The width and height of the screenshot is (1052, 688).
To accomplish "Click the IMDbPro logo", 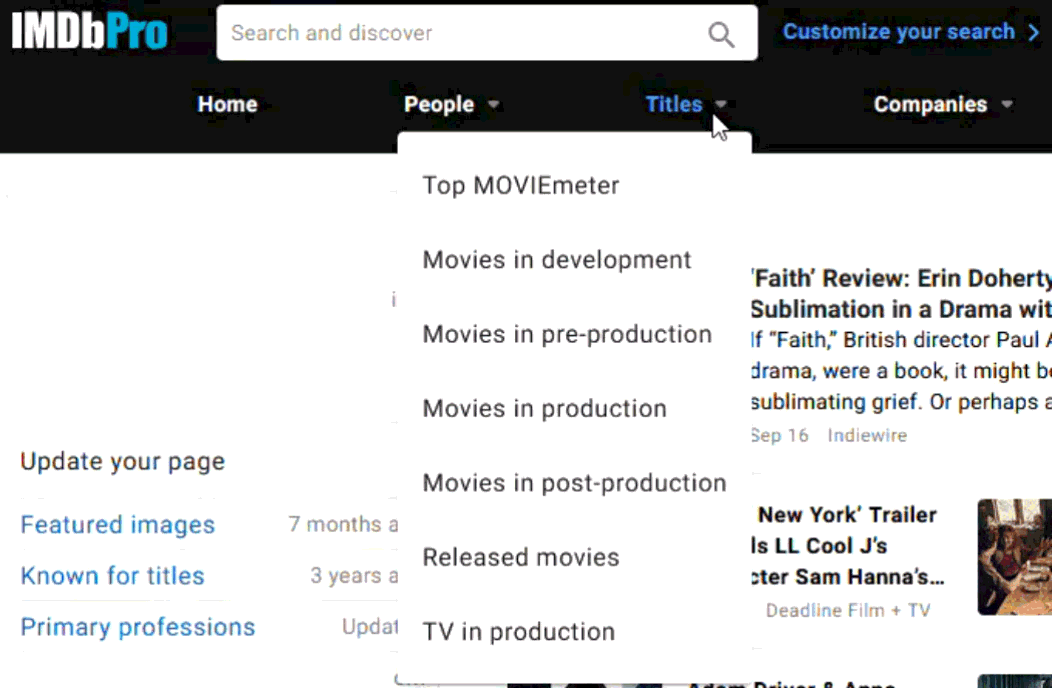I will pyautogui.click(x=89, y=31).
